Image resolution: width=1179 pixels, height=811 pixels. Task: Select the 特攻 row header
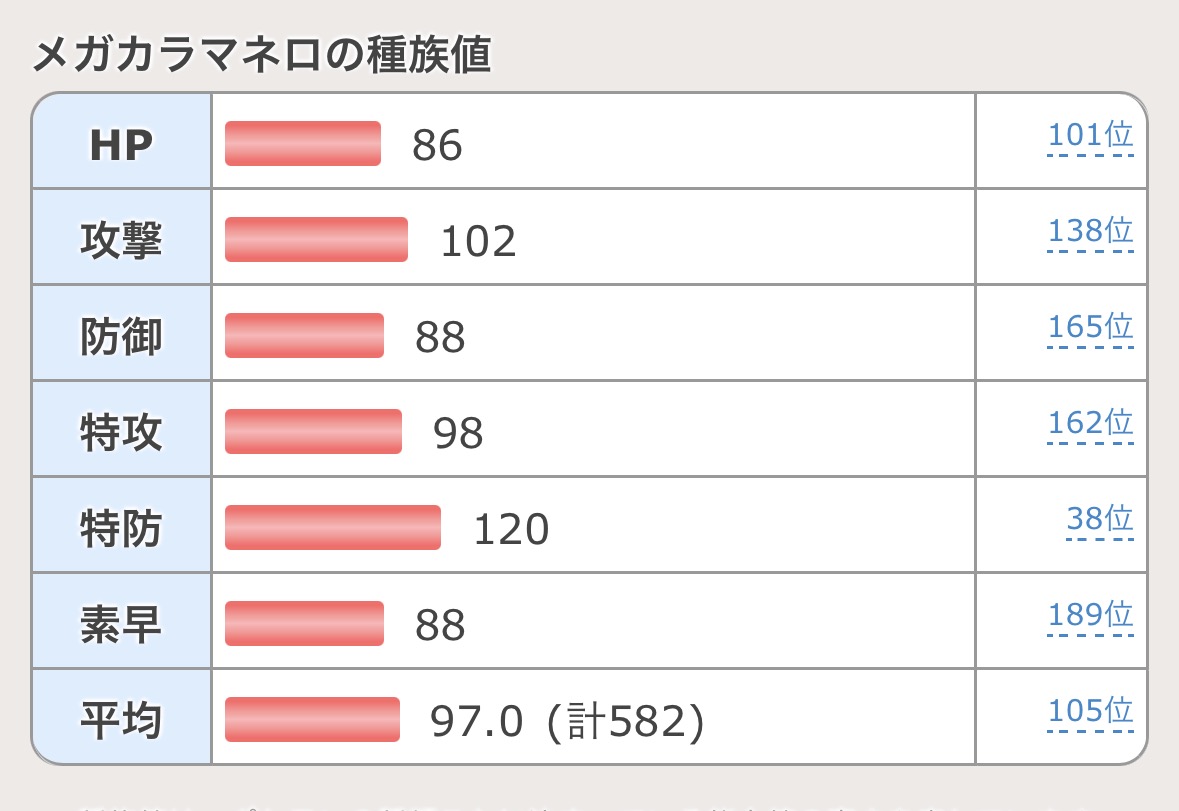pos(121,433)
